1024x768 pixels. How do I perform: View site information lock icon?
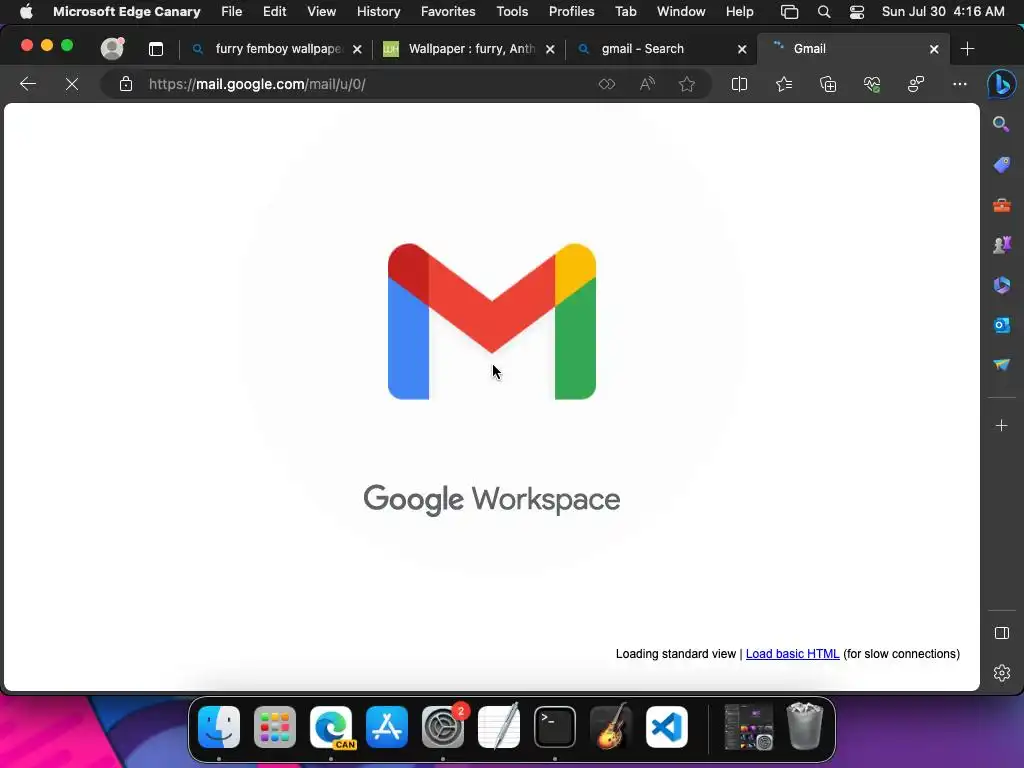click(125, 84)
